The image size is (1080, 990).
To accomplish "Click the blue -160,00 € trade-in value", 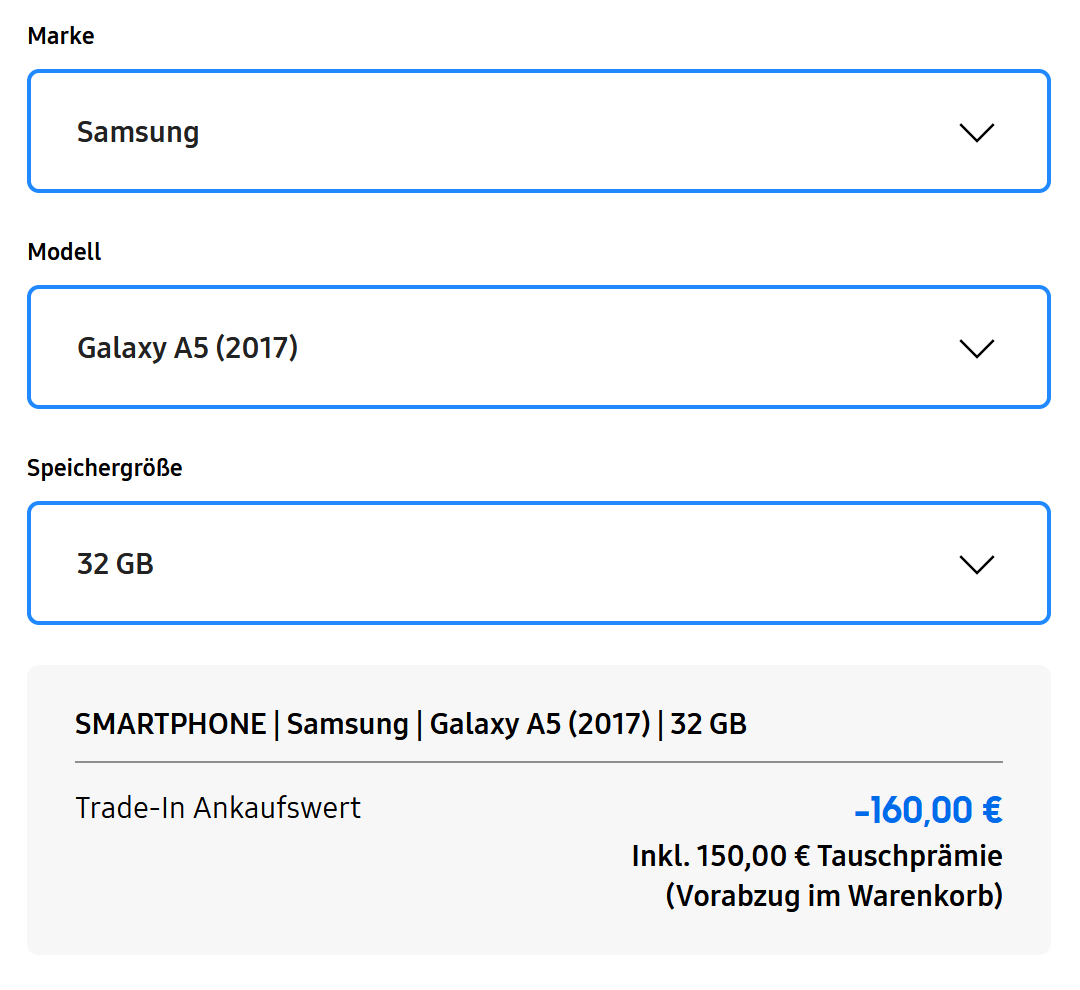I will (928, 810).
